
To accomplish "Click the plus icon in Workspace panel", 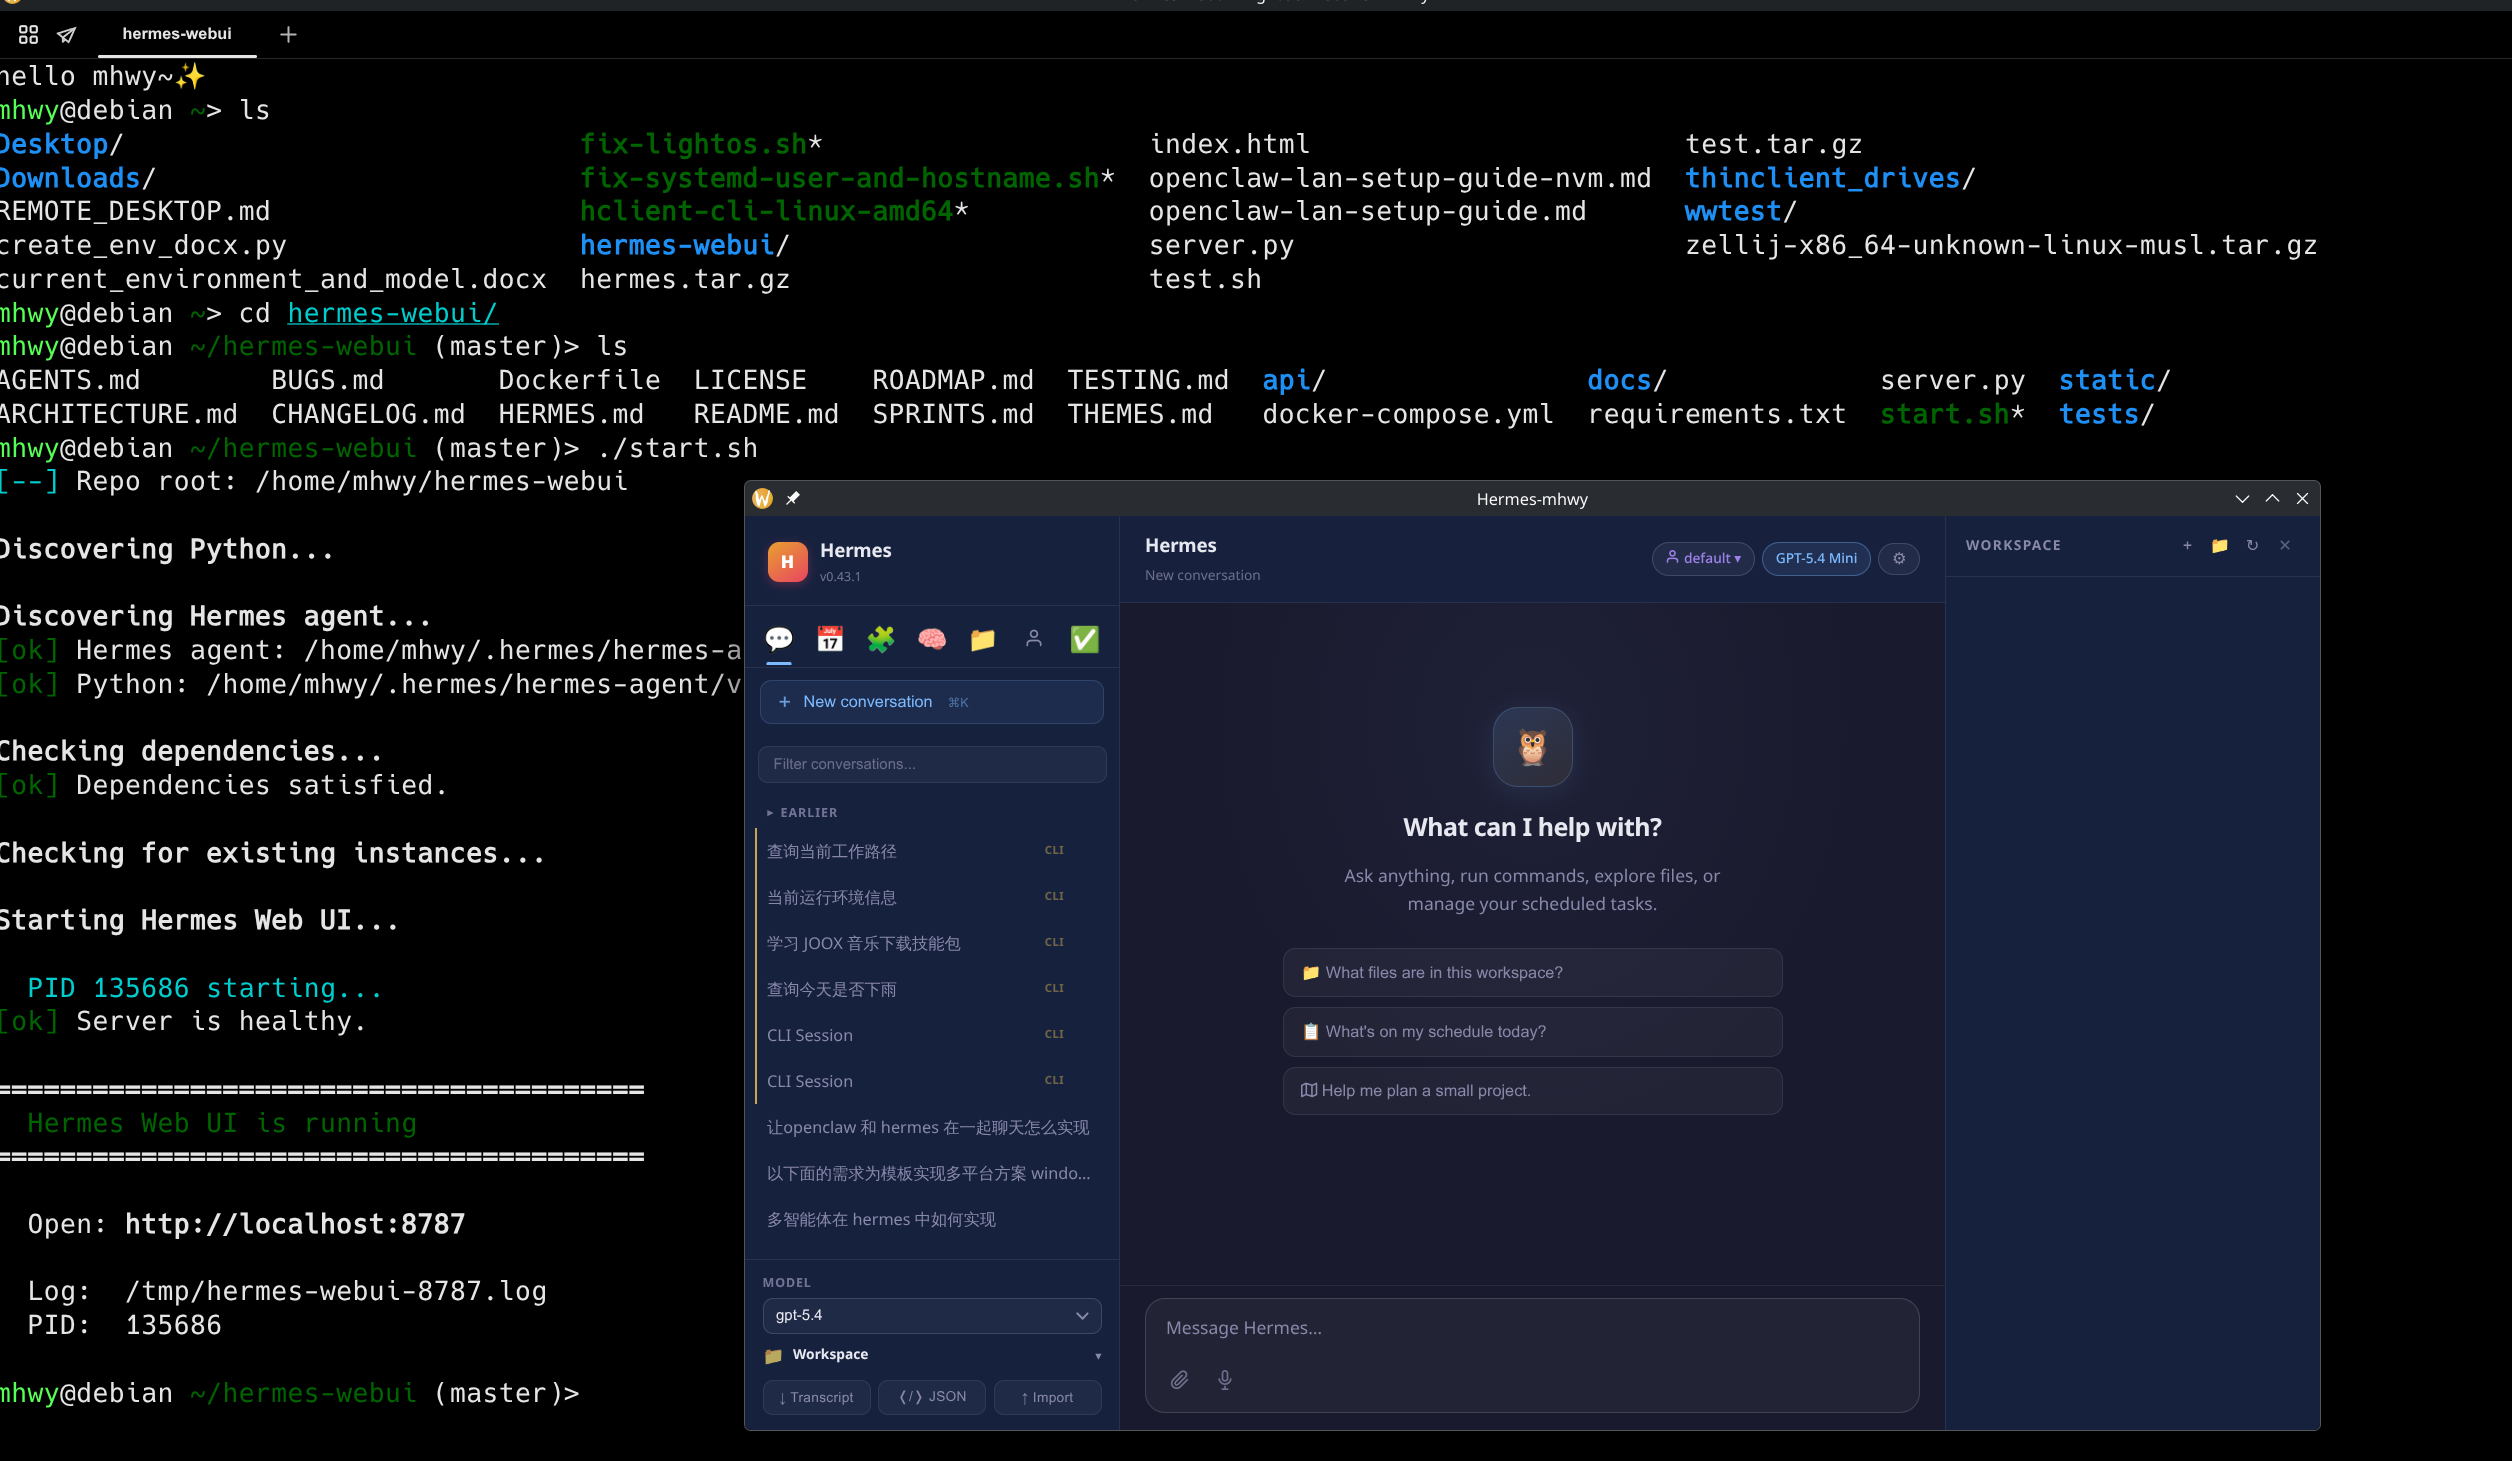I will (x=2187, y=545).
